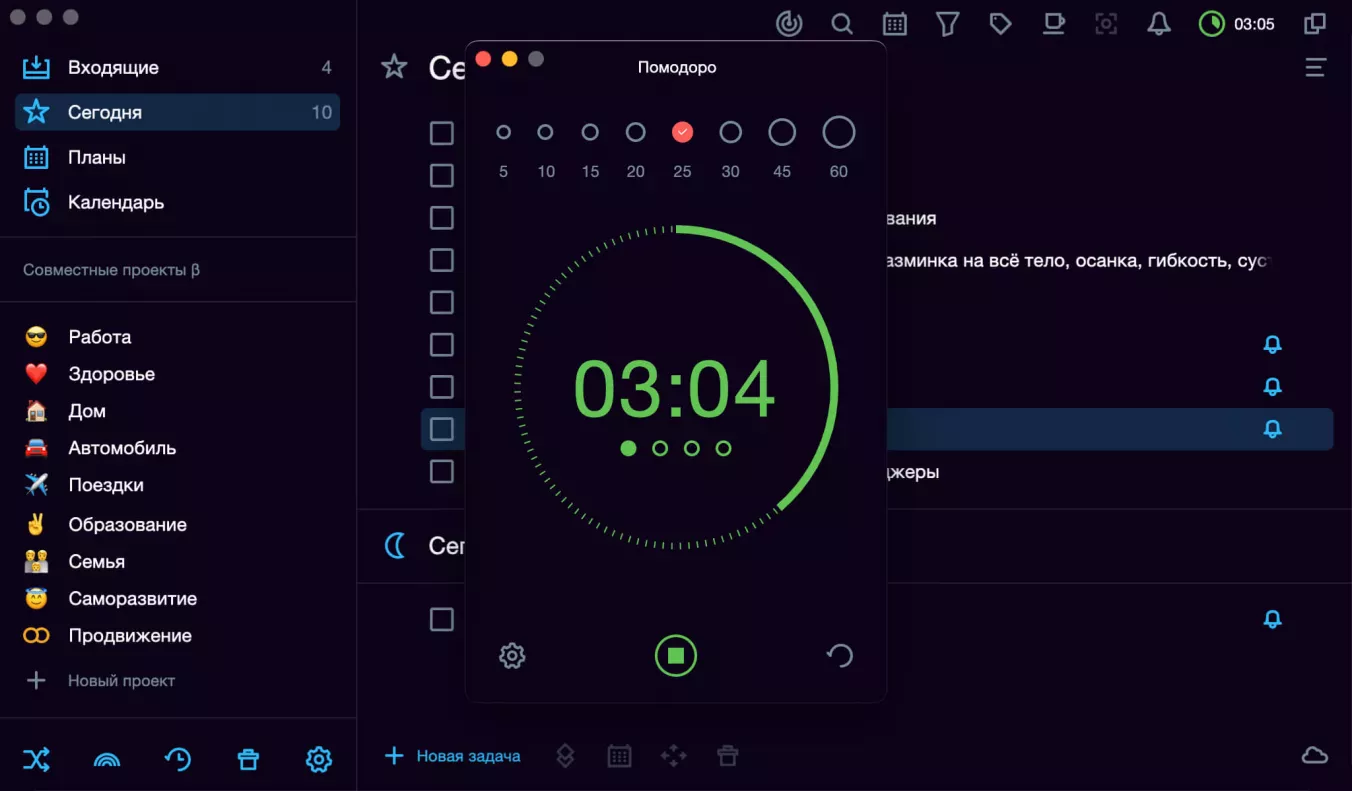Viewport: 1352px width, 791px height.
Task: Add a task with Новая задача
Action: coord(452,756)
